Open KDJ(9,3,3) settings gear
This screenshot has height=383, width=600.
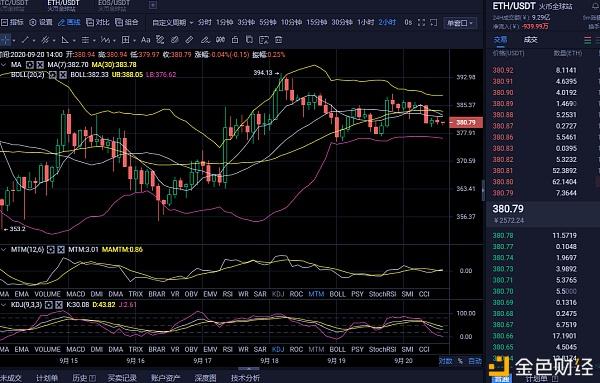(x=49, y=305)
